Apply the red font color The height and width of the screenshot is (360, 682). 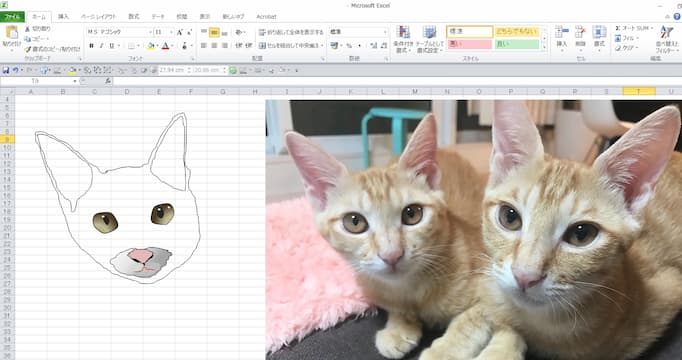165,46
